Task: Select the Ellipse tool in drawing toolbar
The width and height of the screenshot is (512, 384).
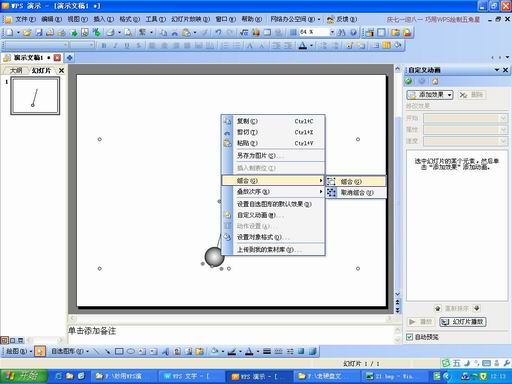Action: tap(131, 351)
